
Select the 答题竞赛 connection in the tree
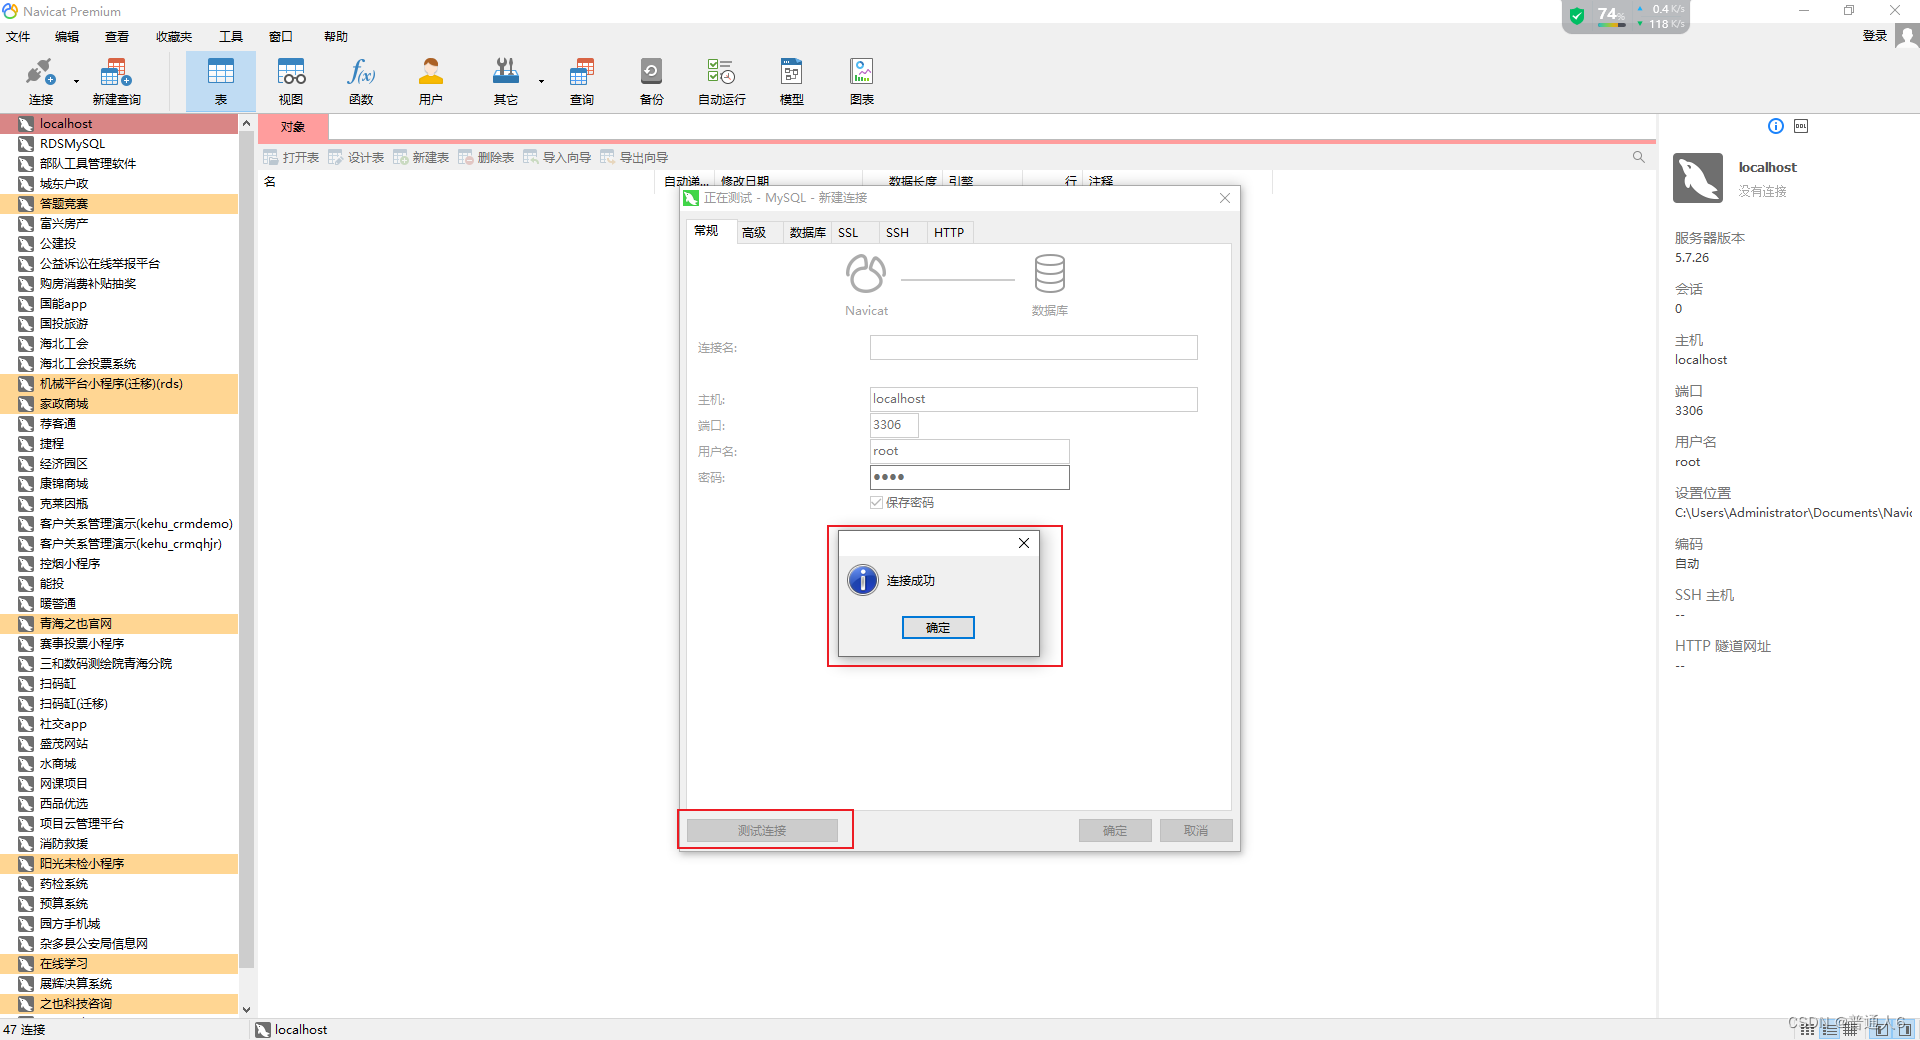(x=119, y=204)
